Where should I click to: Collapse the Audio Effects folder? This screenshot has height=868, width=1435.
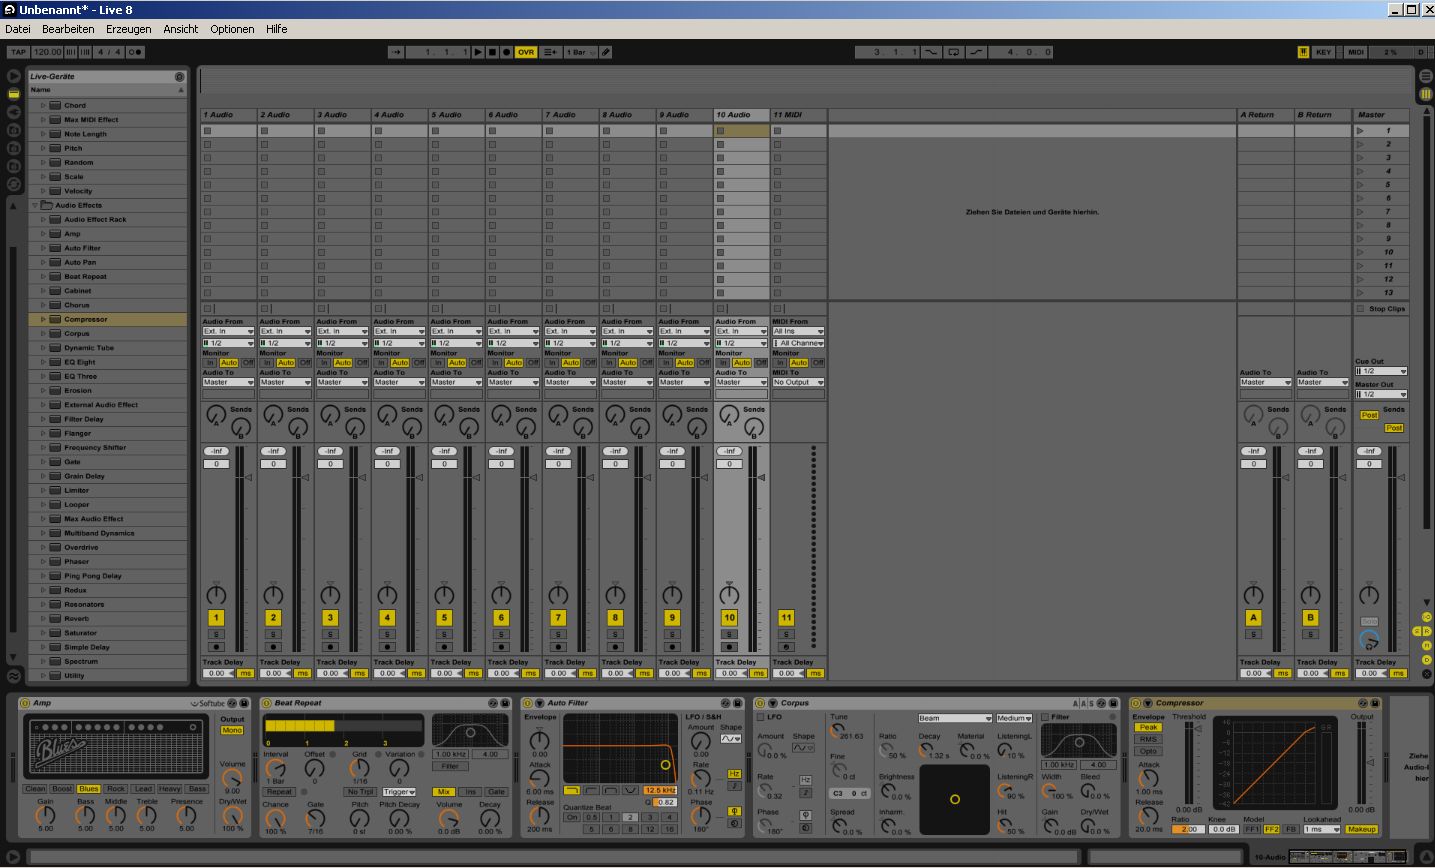[35, 205]
